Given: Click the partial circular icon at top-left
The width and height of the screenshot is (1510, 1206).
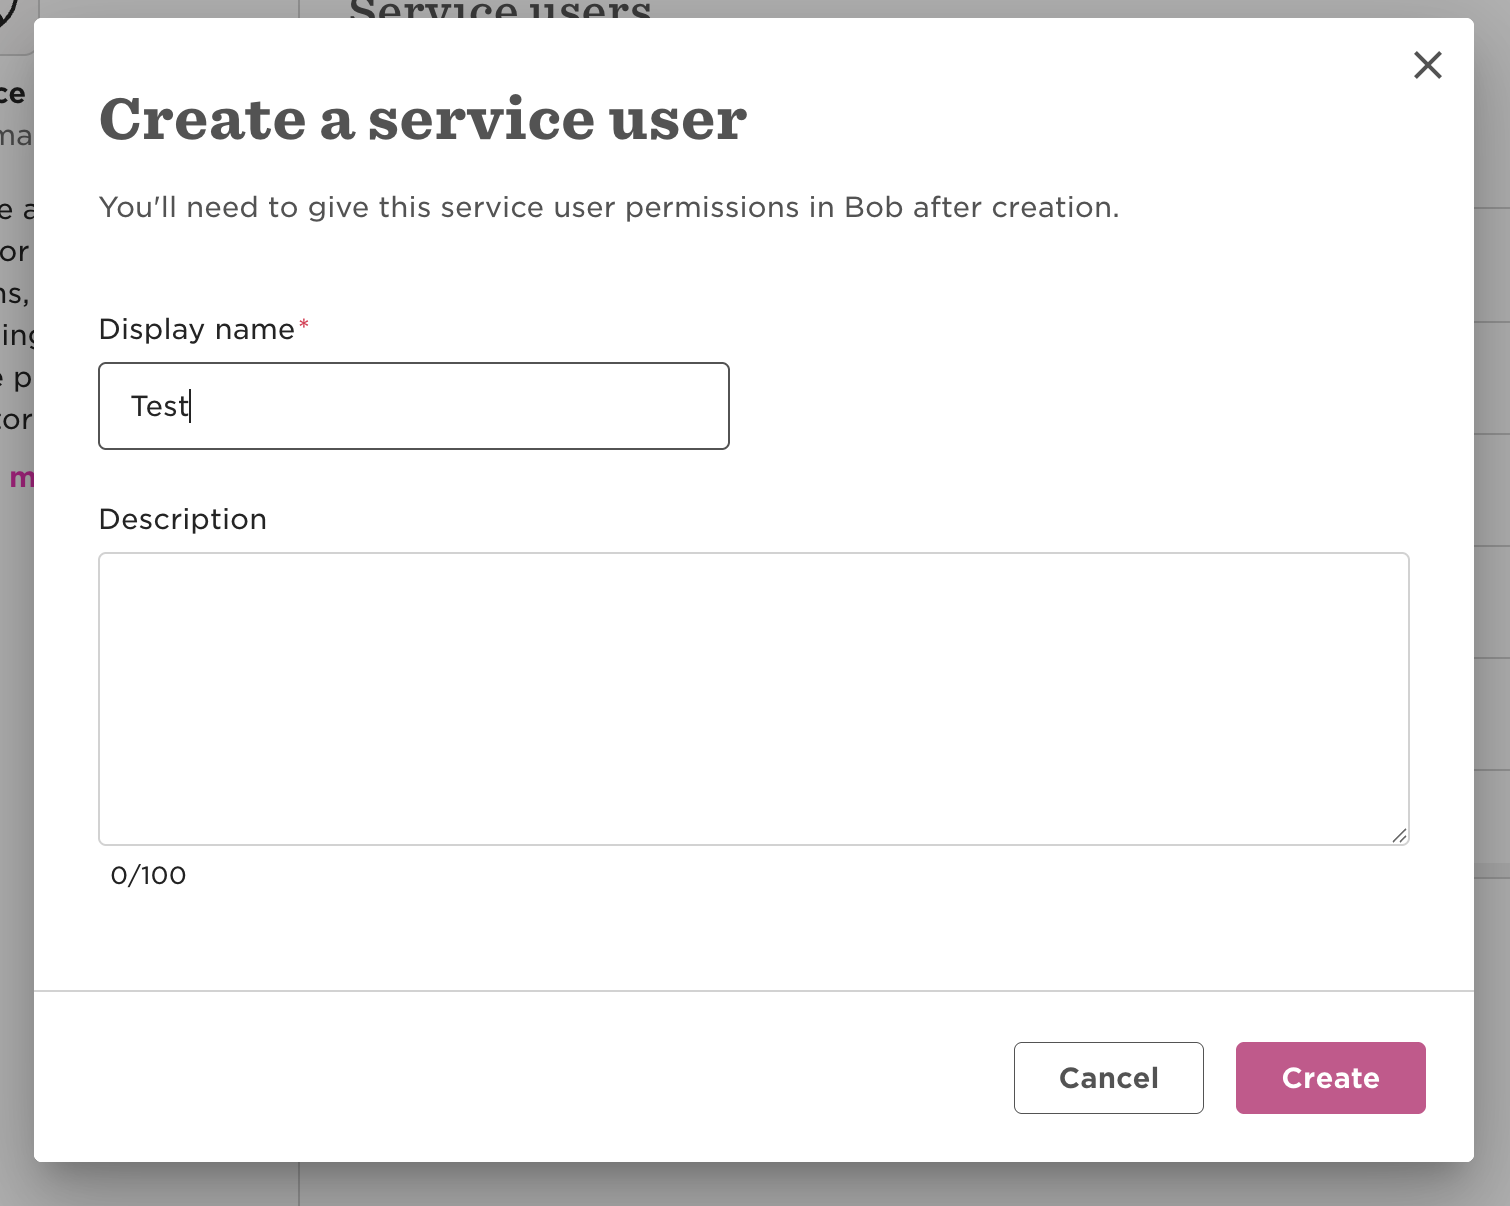Looking at the screenshot, I should pyautogui.click(x=10, y=12).
